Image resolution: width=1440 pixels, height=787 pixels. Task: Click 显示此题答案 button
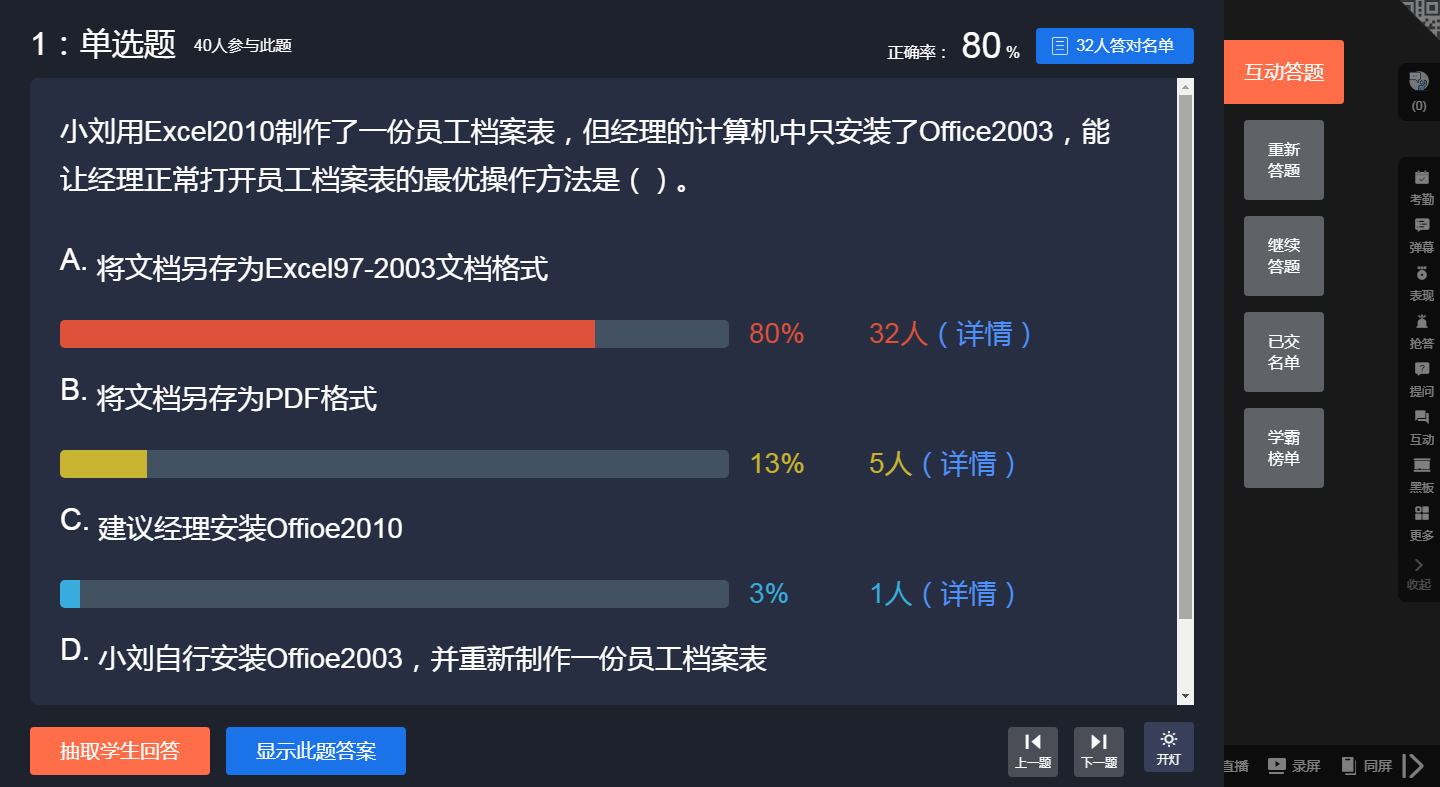pyautogui.click(x=316, y=751)
